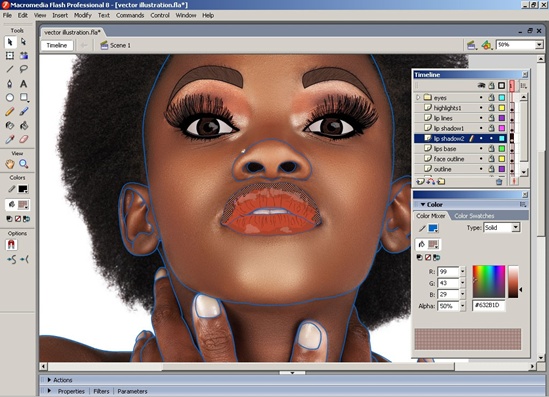The height and width of the screenshot is (397, 549).
Task: Select the Brush tool
Action: [x=23, y=111]
